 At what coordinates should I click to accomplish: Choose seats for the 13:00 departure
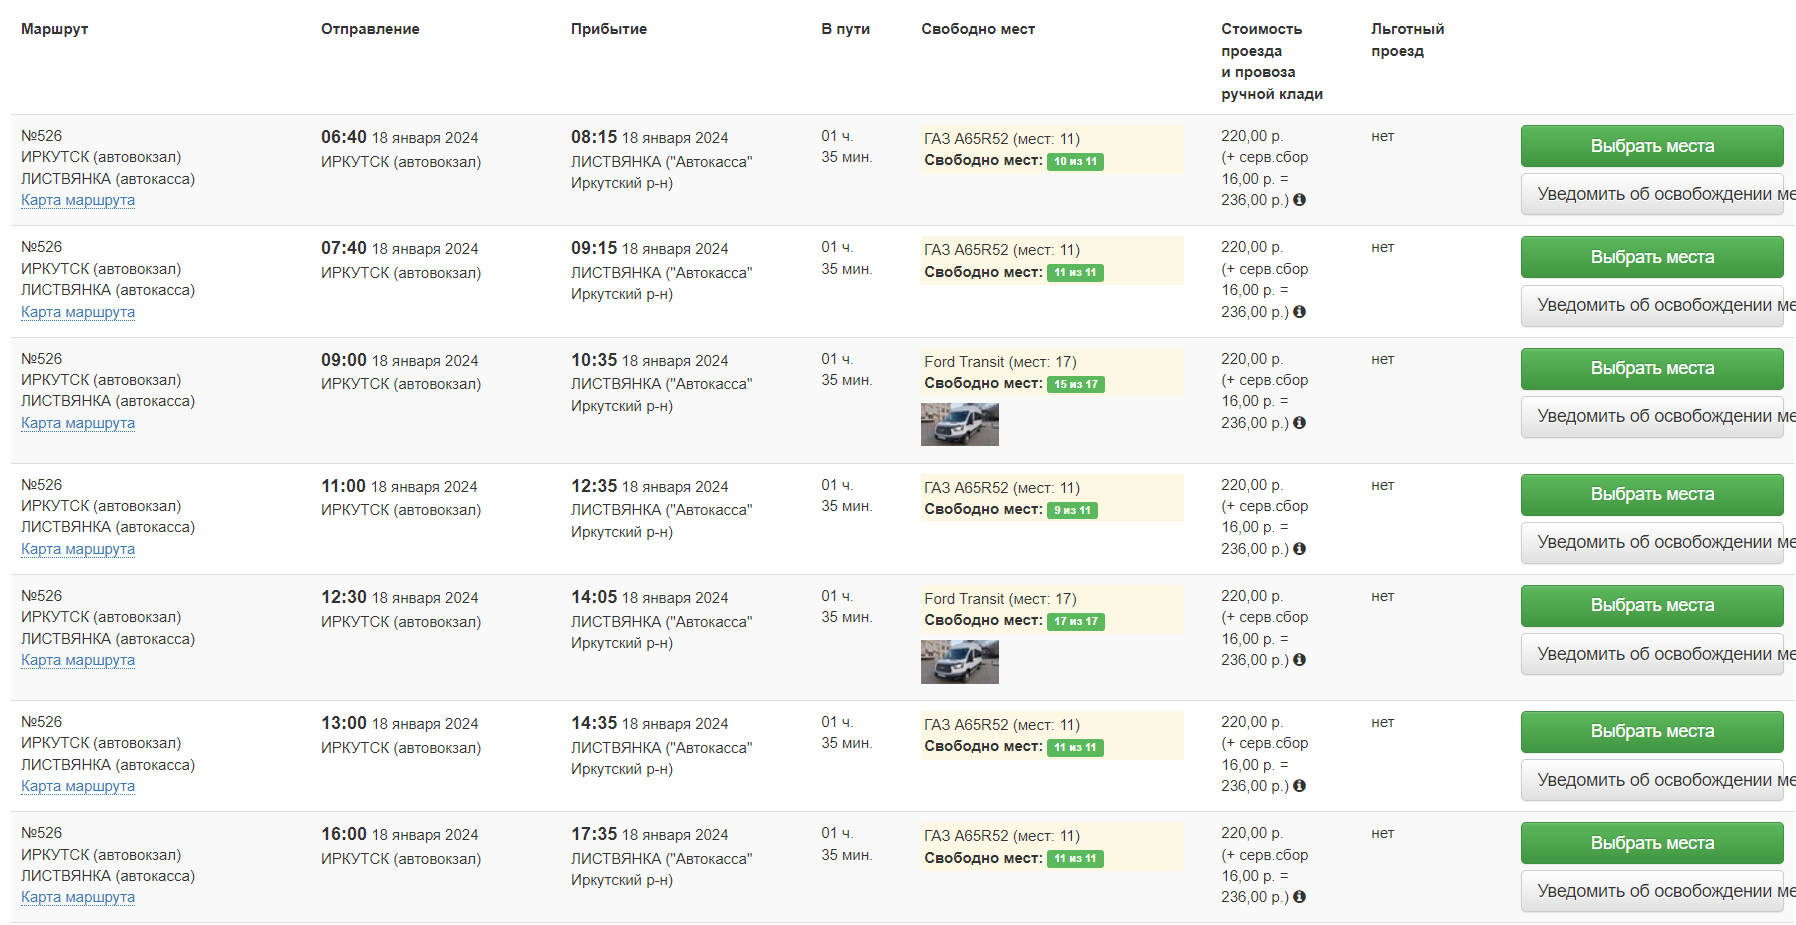(1652, 732)
